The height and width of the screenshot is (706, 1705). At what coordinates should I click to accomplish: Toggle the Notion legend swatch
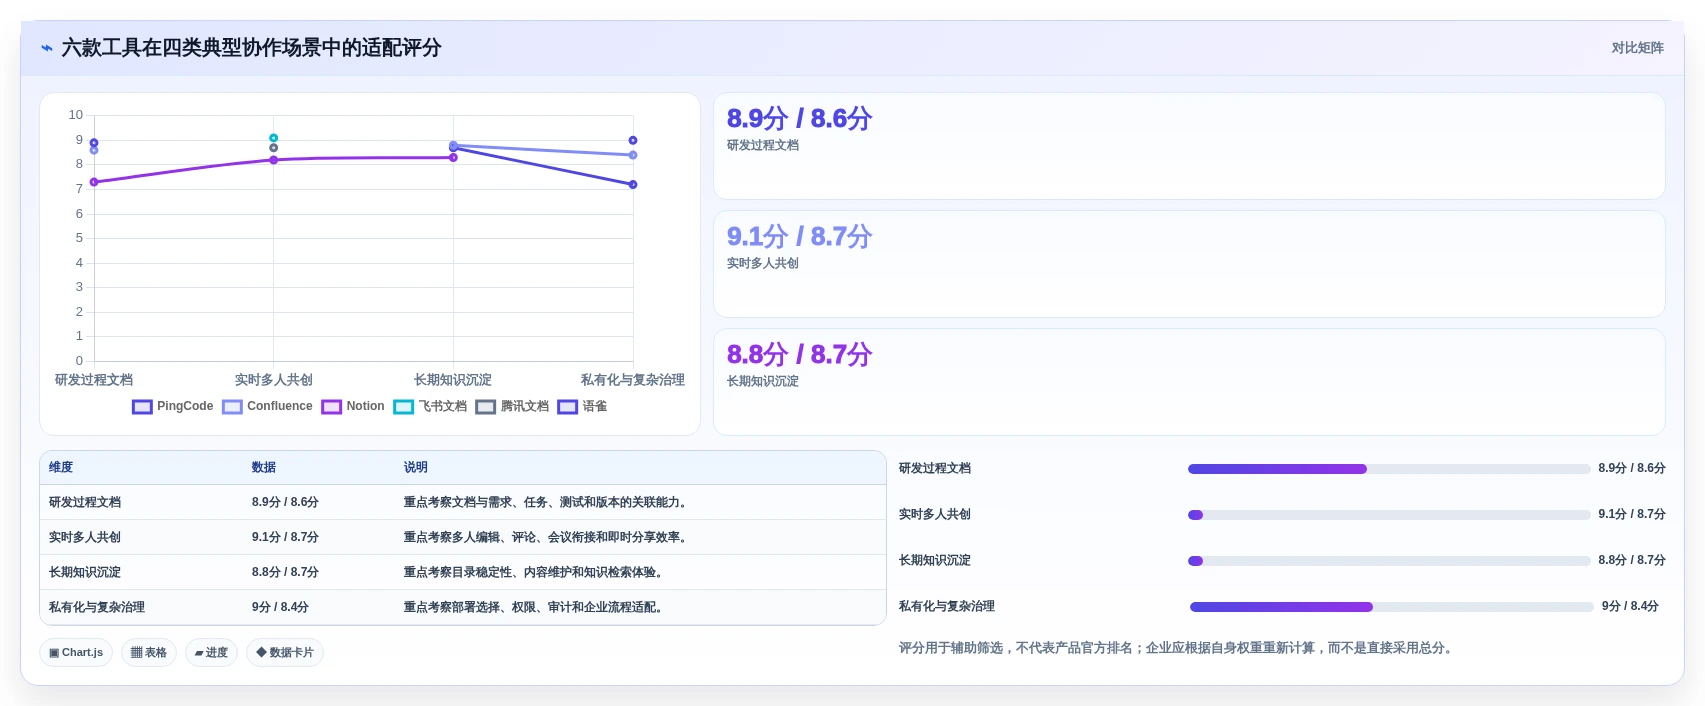point(331,407)
